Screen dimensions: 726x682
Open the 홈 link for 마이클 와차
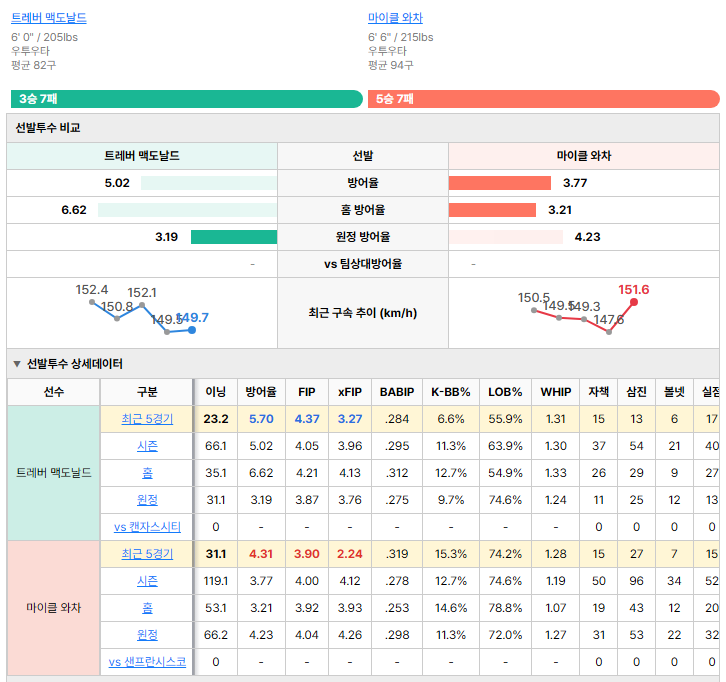147,608
